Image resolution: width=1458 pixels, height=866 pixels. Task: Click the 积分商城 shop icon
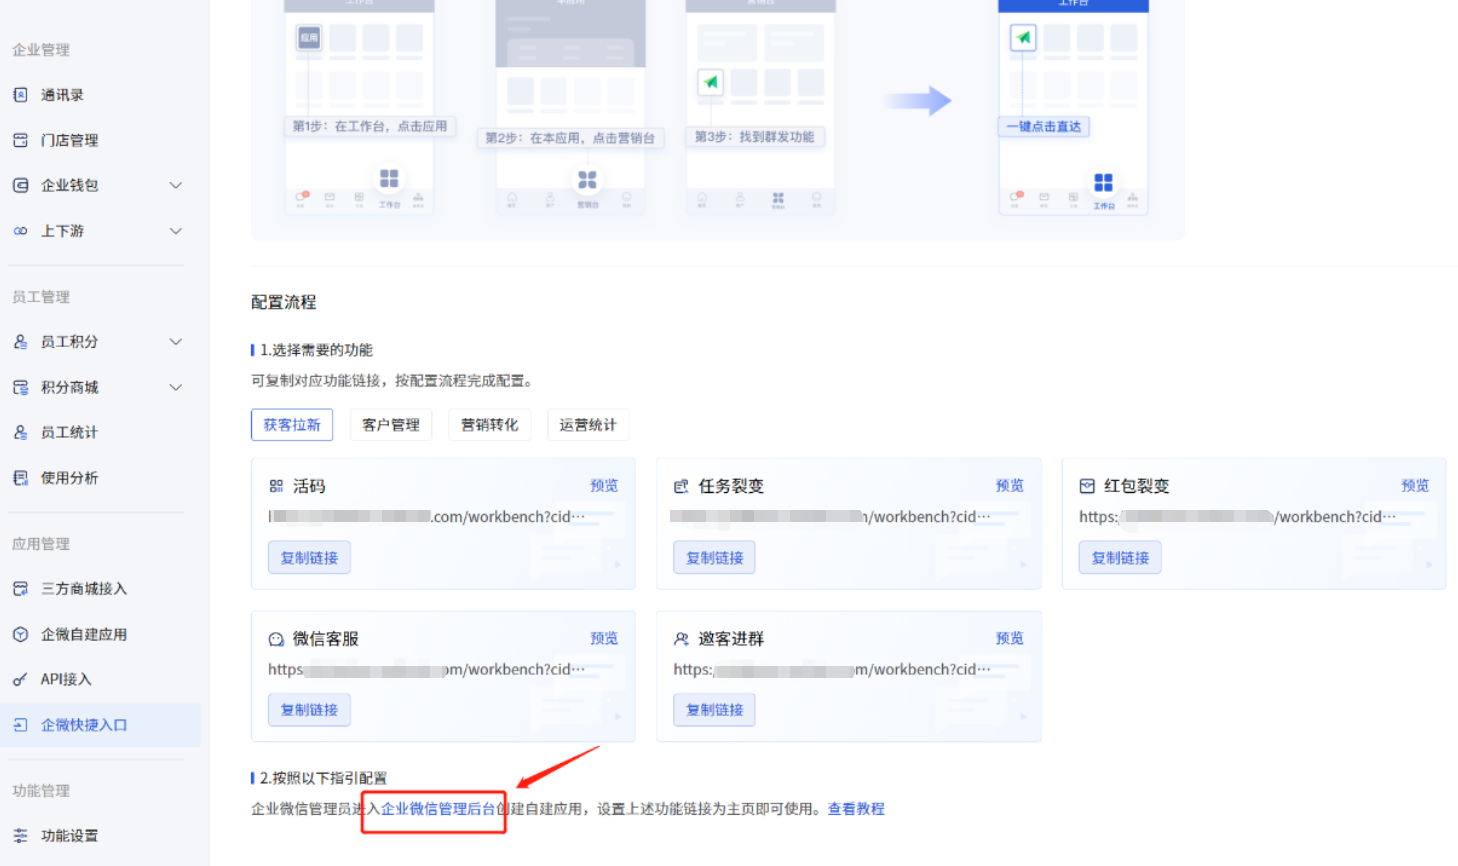point(20,387)
